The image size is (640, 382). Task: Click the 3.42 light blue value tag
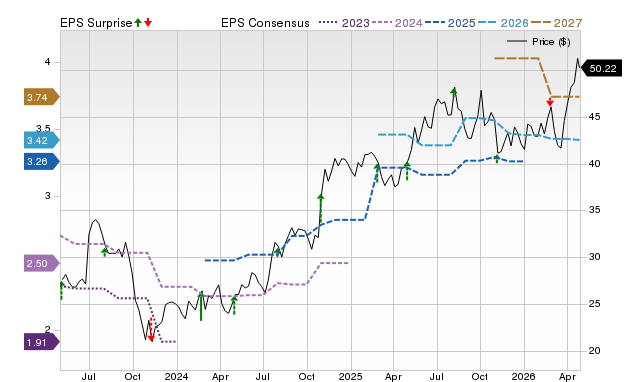click(42, 140)
